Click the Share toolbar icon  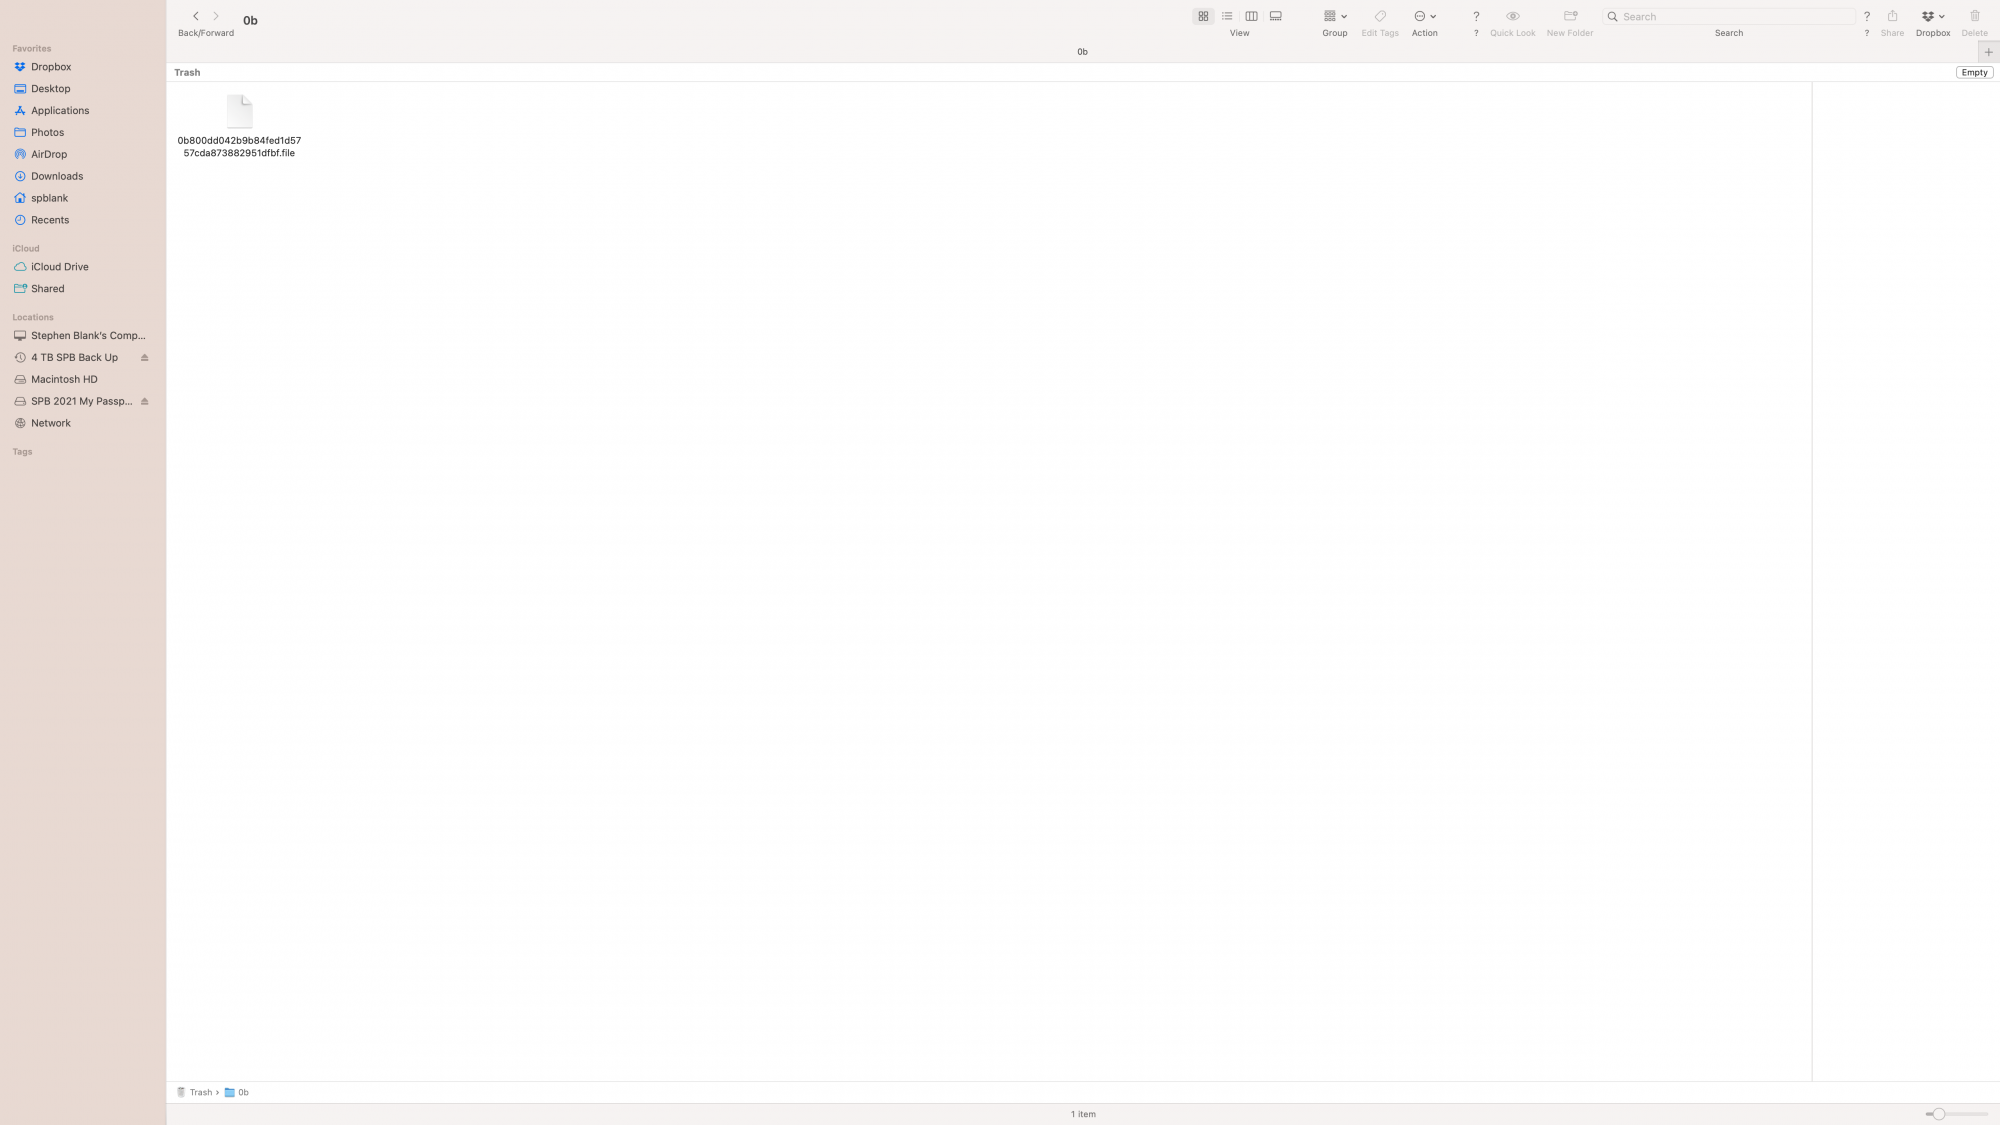[1892, 16]
